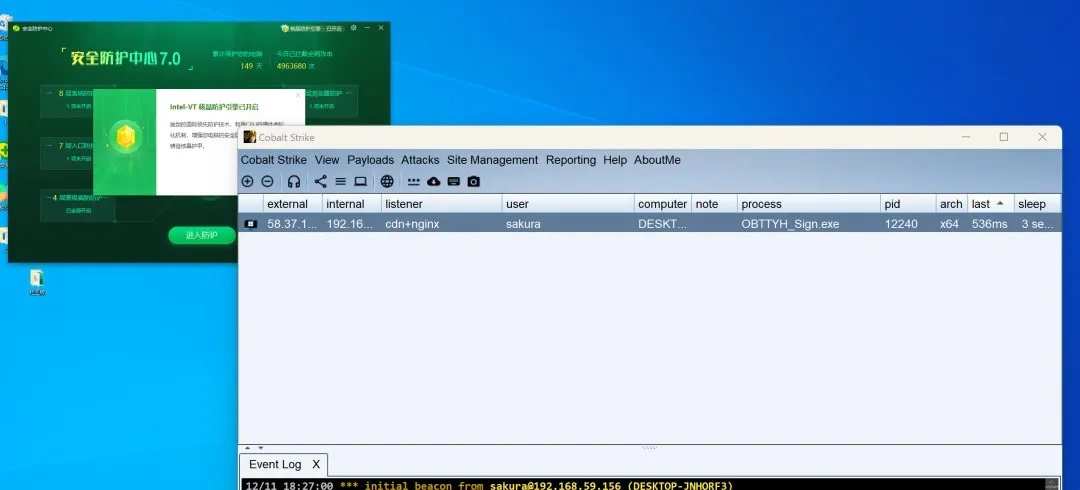Select the sakura user cell
The width and height of the screenshot is (1080, 490).
[x=568, y=223]
